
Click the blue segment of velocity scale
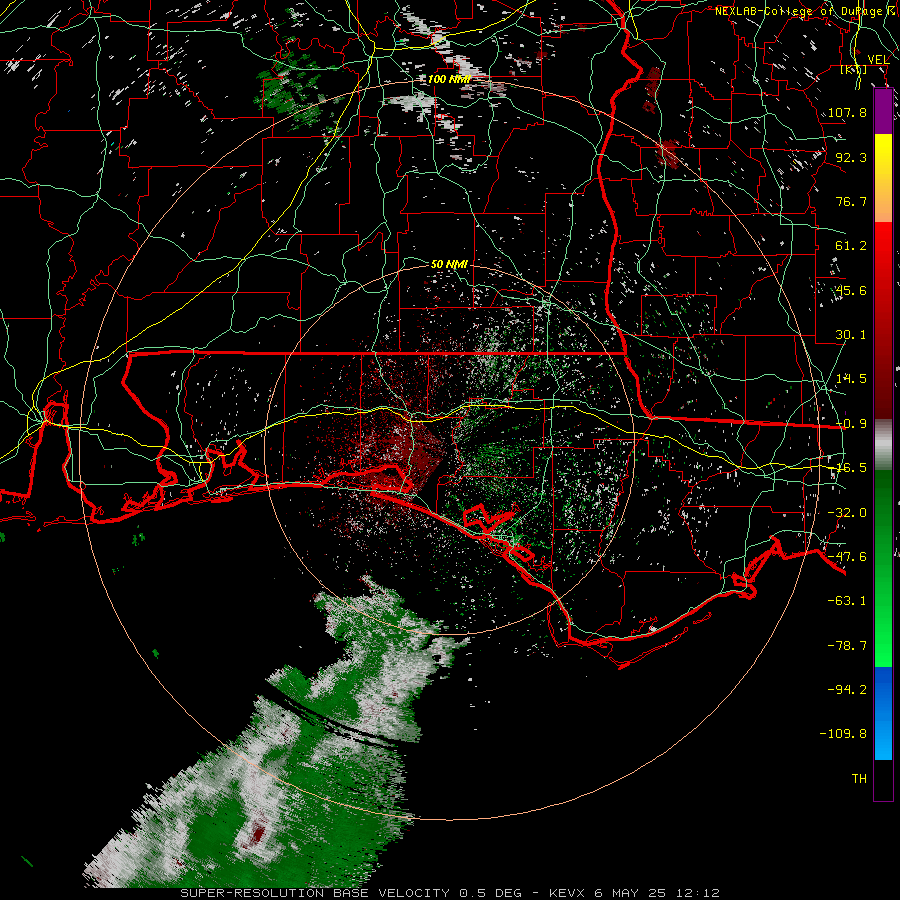coord(883,713)
